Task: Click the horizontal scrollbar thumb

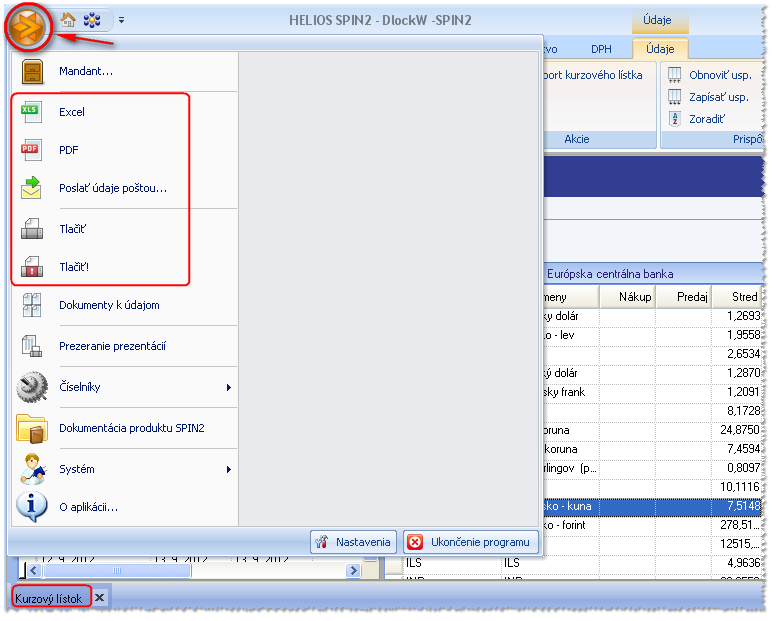Action: (x=117, y=570)
